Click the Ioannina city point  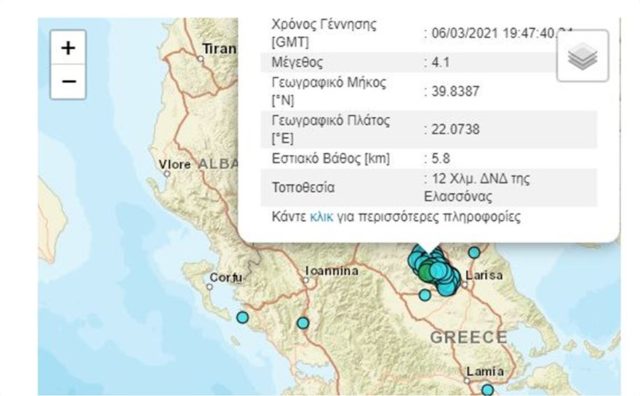[306, 280]
